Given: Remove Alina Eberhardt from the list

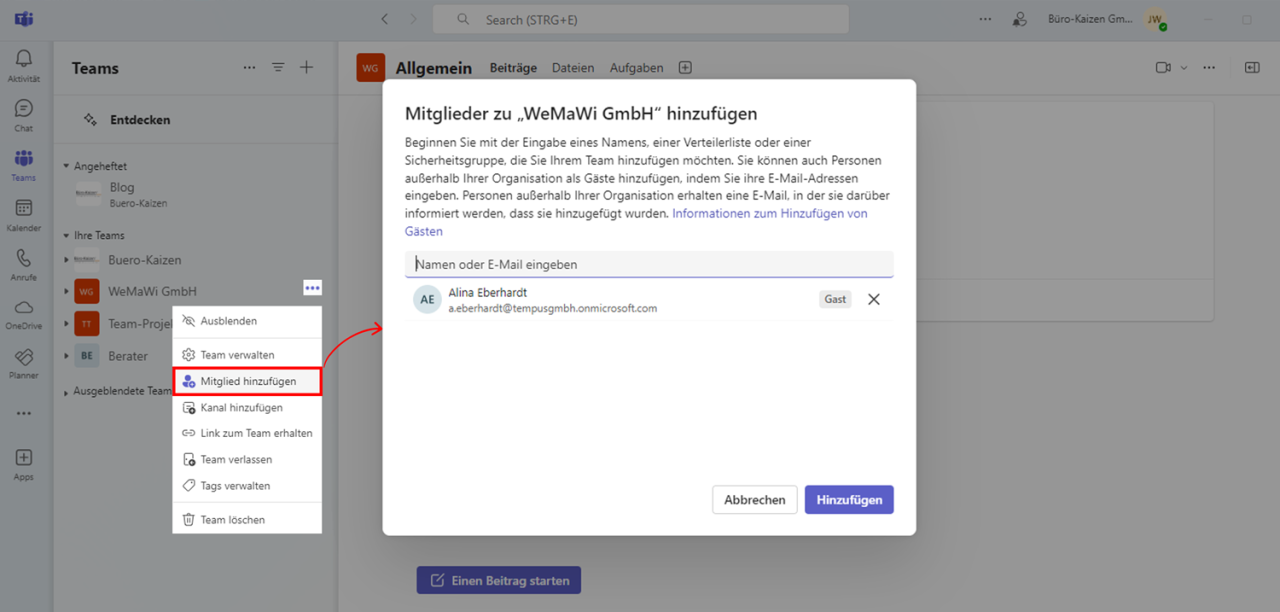Looking at the screenshot, I should [x=873, y=299].
